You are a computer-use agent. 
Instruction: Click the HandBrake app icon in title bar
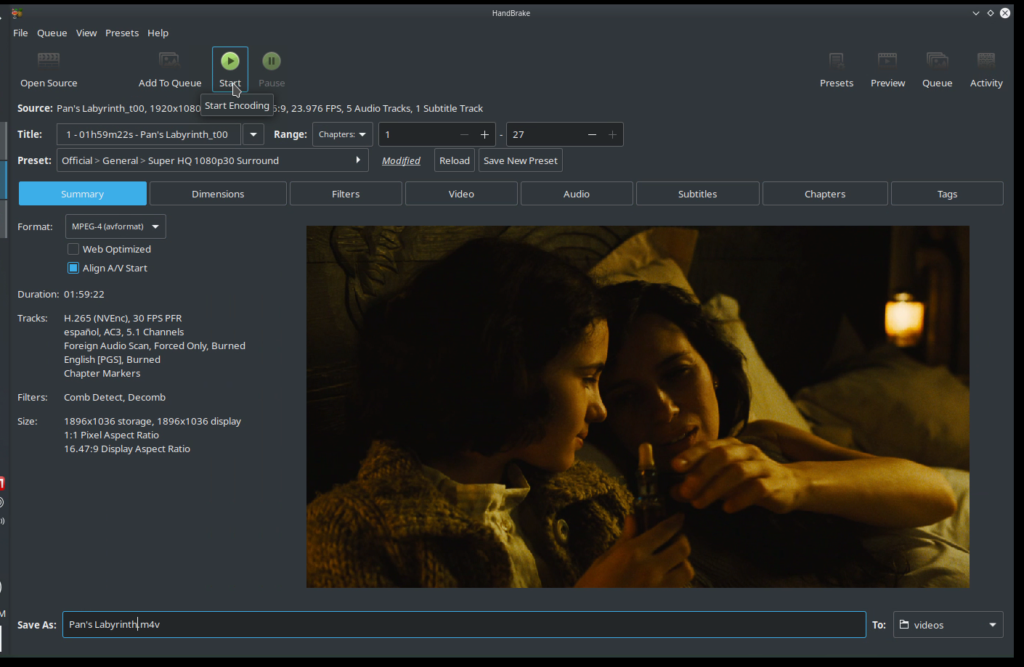[17, 13]
